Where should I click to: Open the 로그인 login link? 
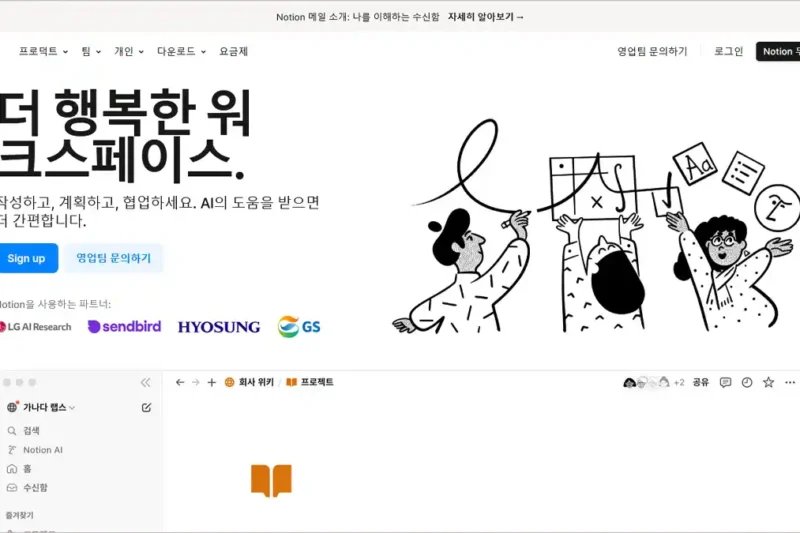(x=728, y=52)
